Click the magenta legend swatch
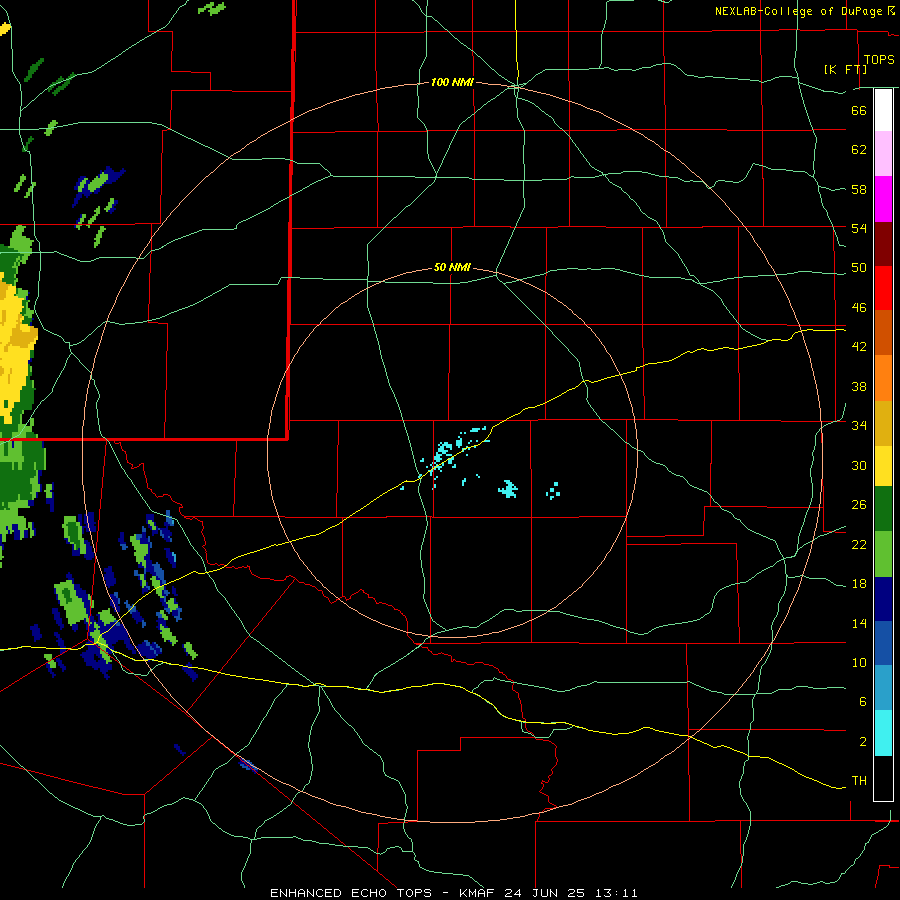Image resolution: width=900 pixels, height=900 pixels. tap(883, 199)
